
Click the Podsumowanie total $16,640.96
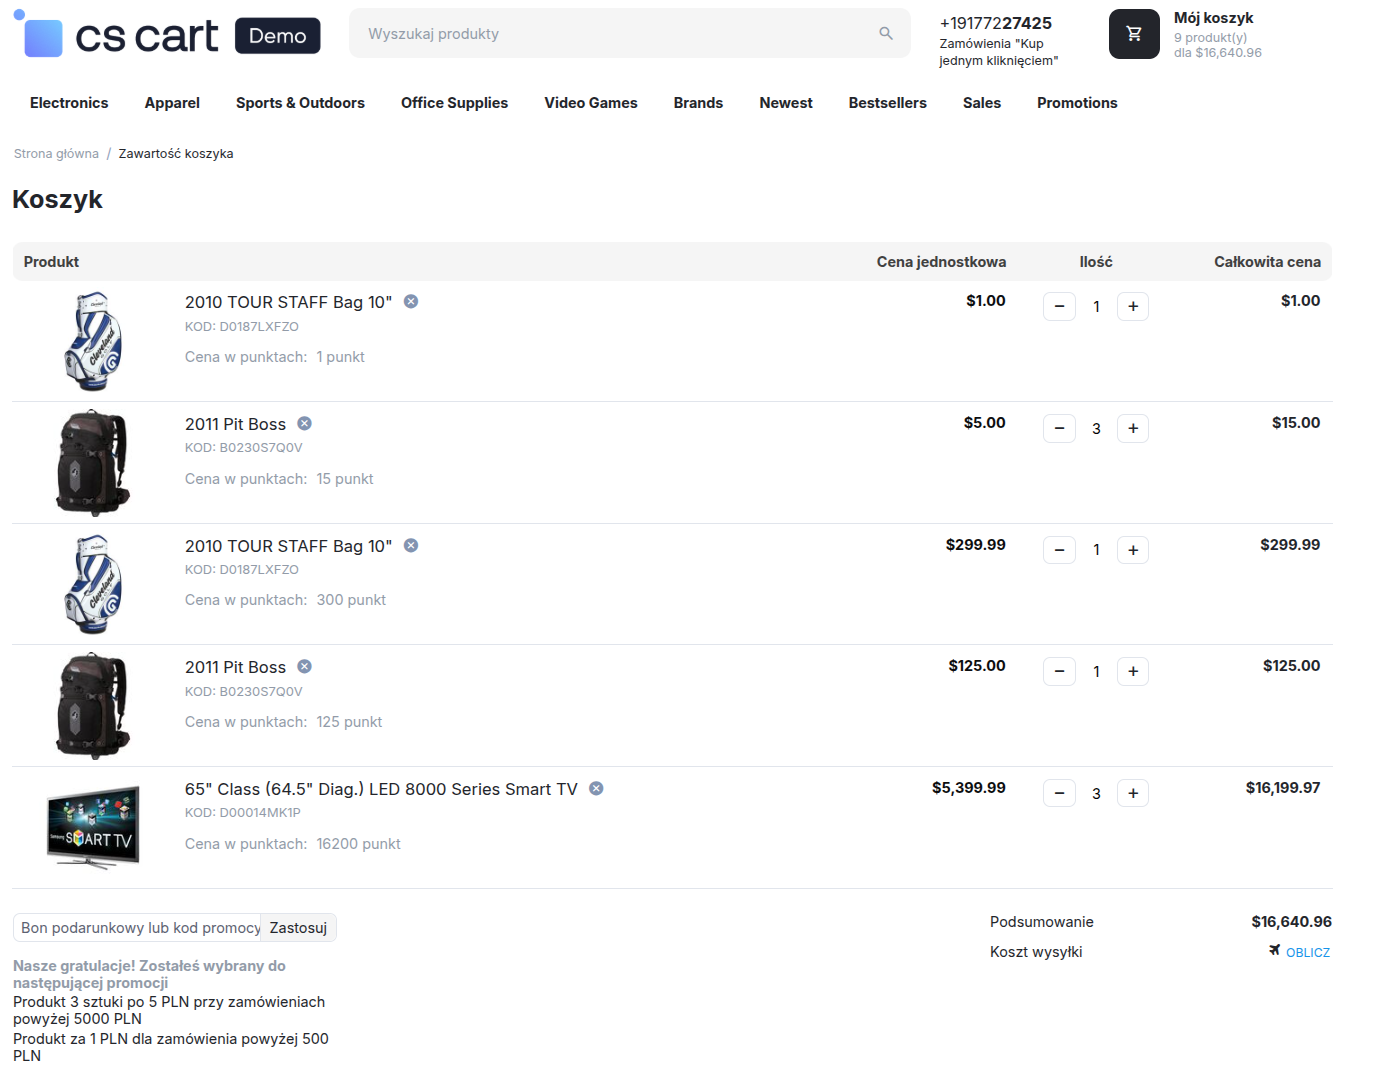pyautogui.click(x=1291, y=922)
